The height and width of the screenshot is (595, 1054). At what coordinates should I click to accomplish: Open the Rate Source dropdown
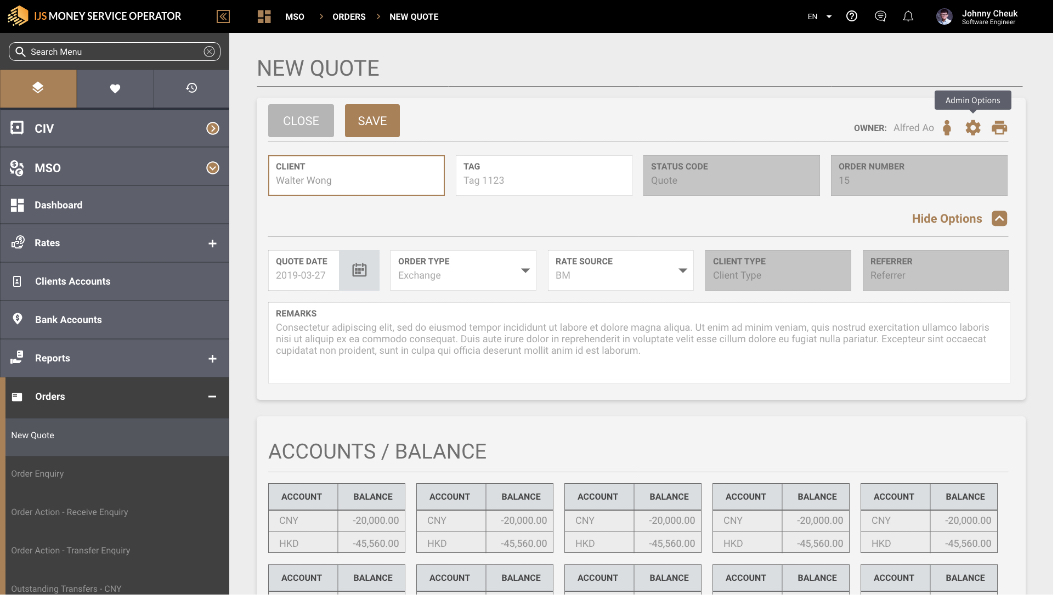coord(683,270)
